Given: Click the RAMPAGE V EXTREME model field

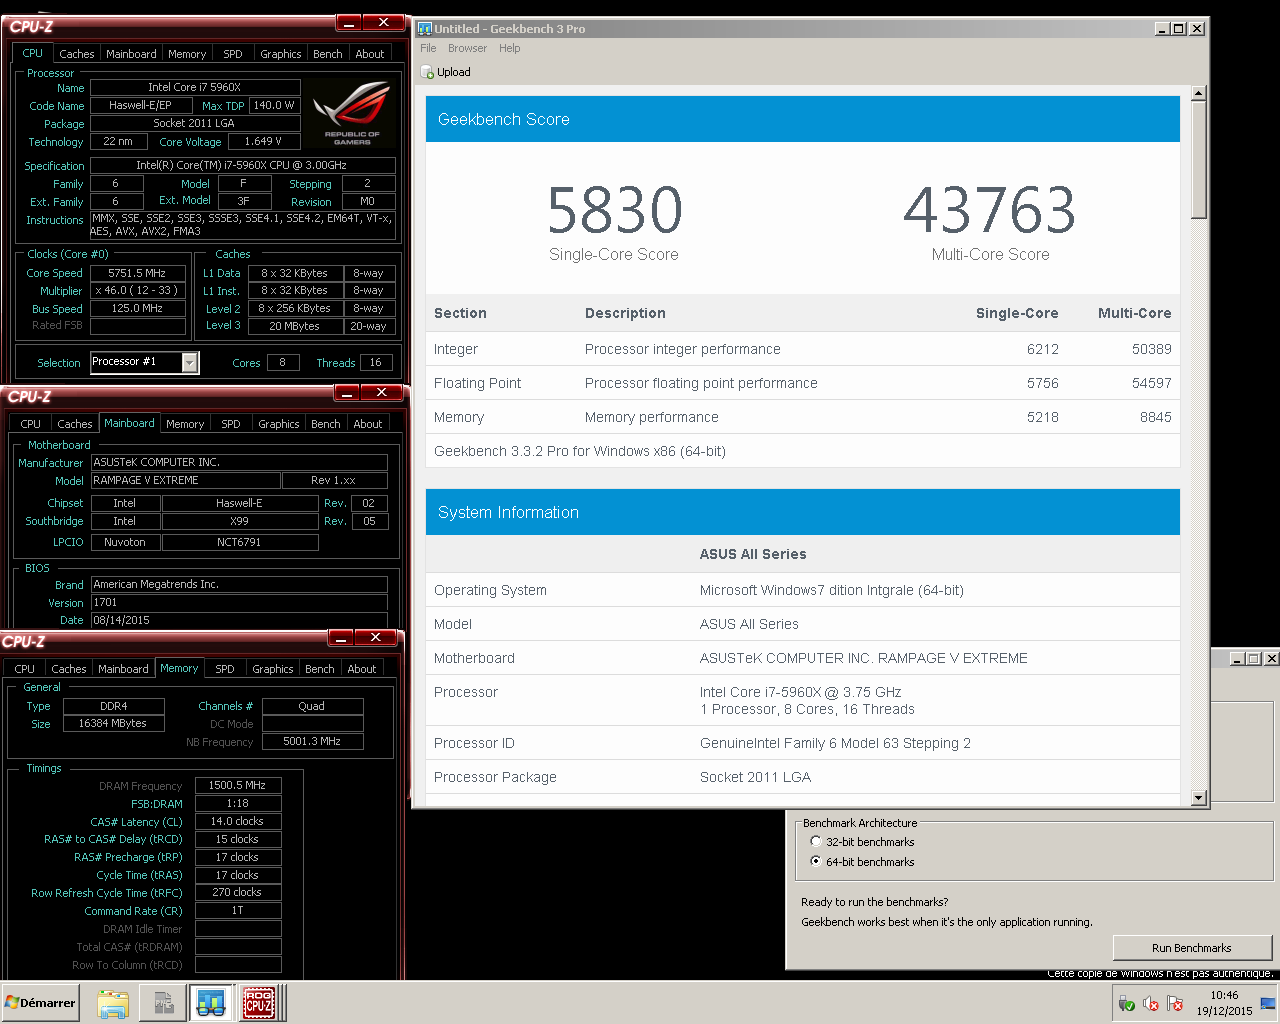Looking at the screenshot, I should [x=184, y=481].
